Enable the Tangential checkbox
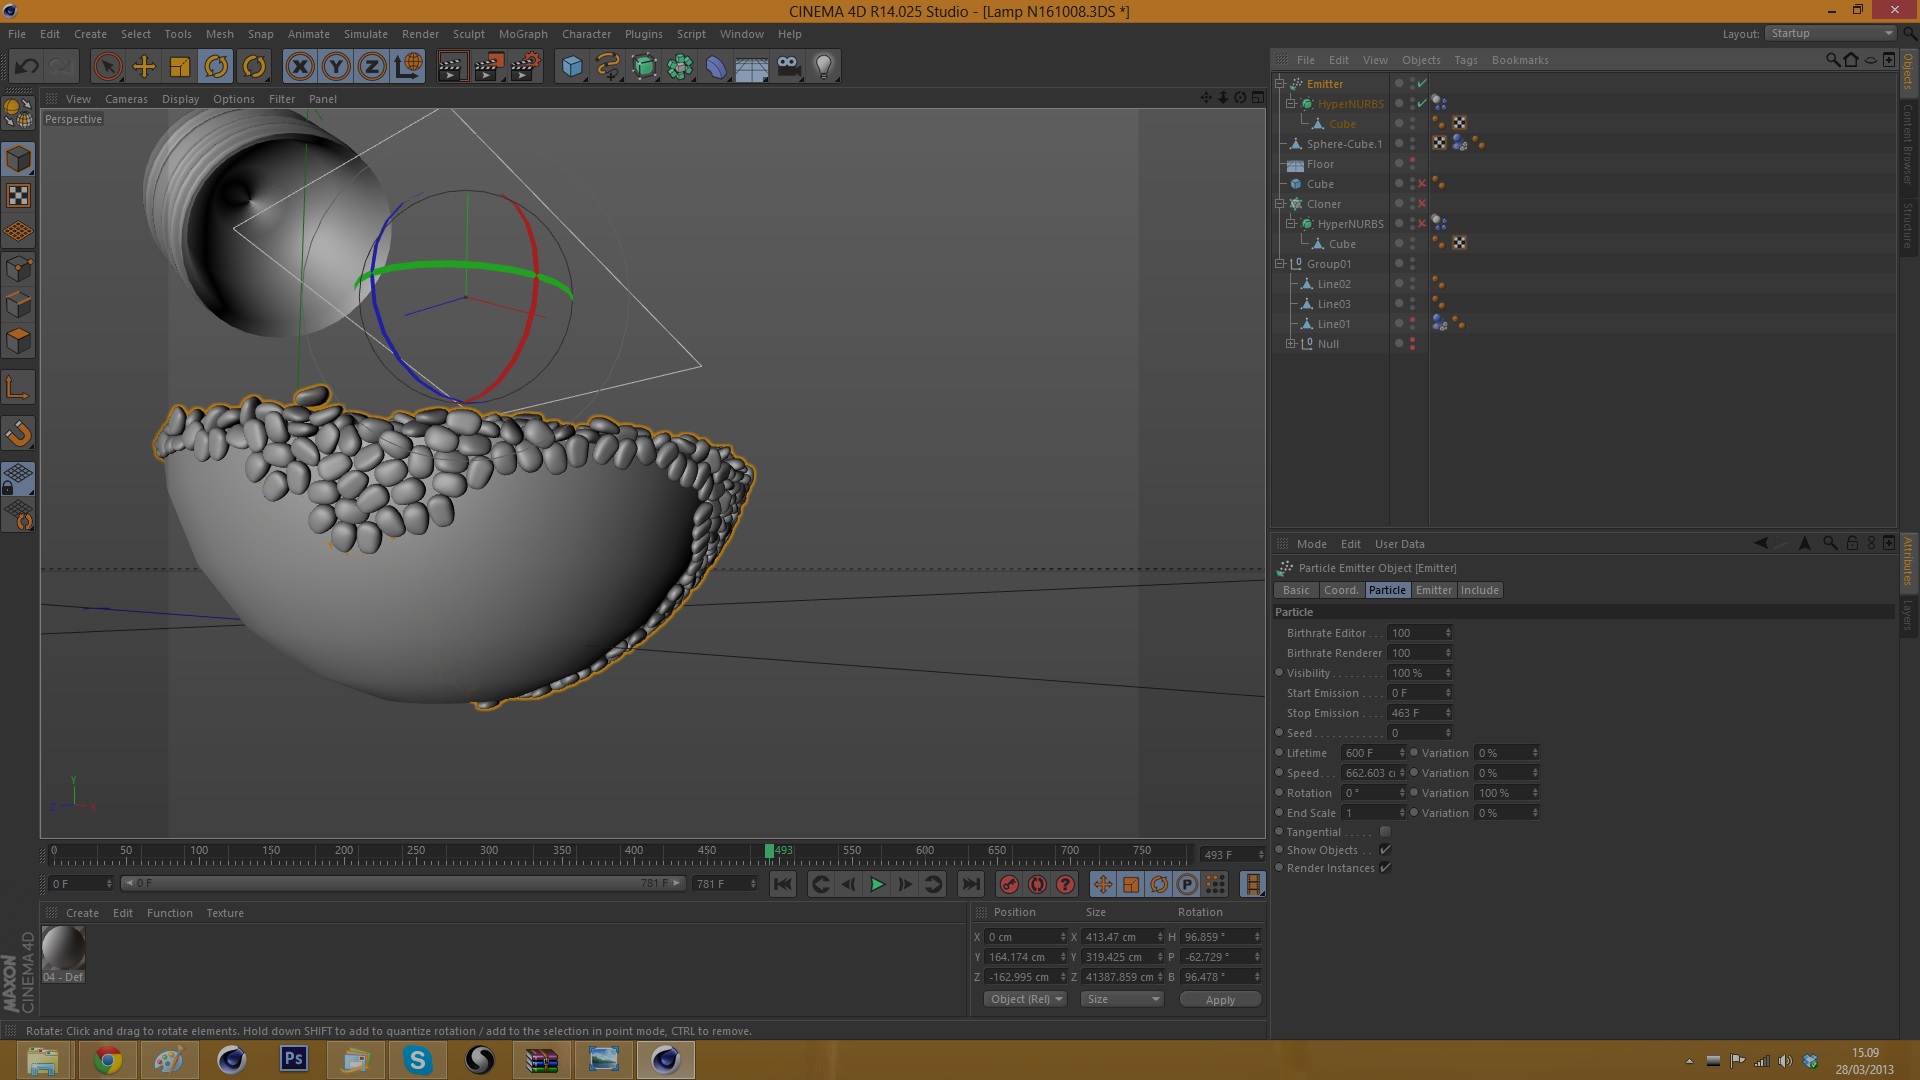Screen dimensions: 1920x1080 click(x=1385, y=832)
